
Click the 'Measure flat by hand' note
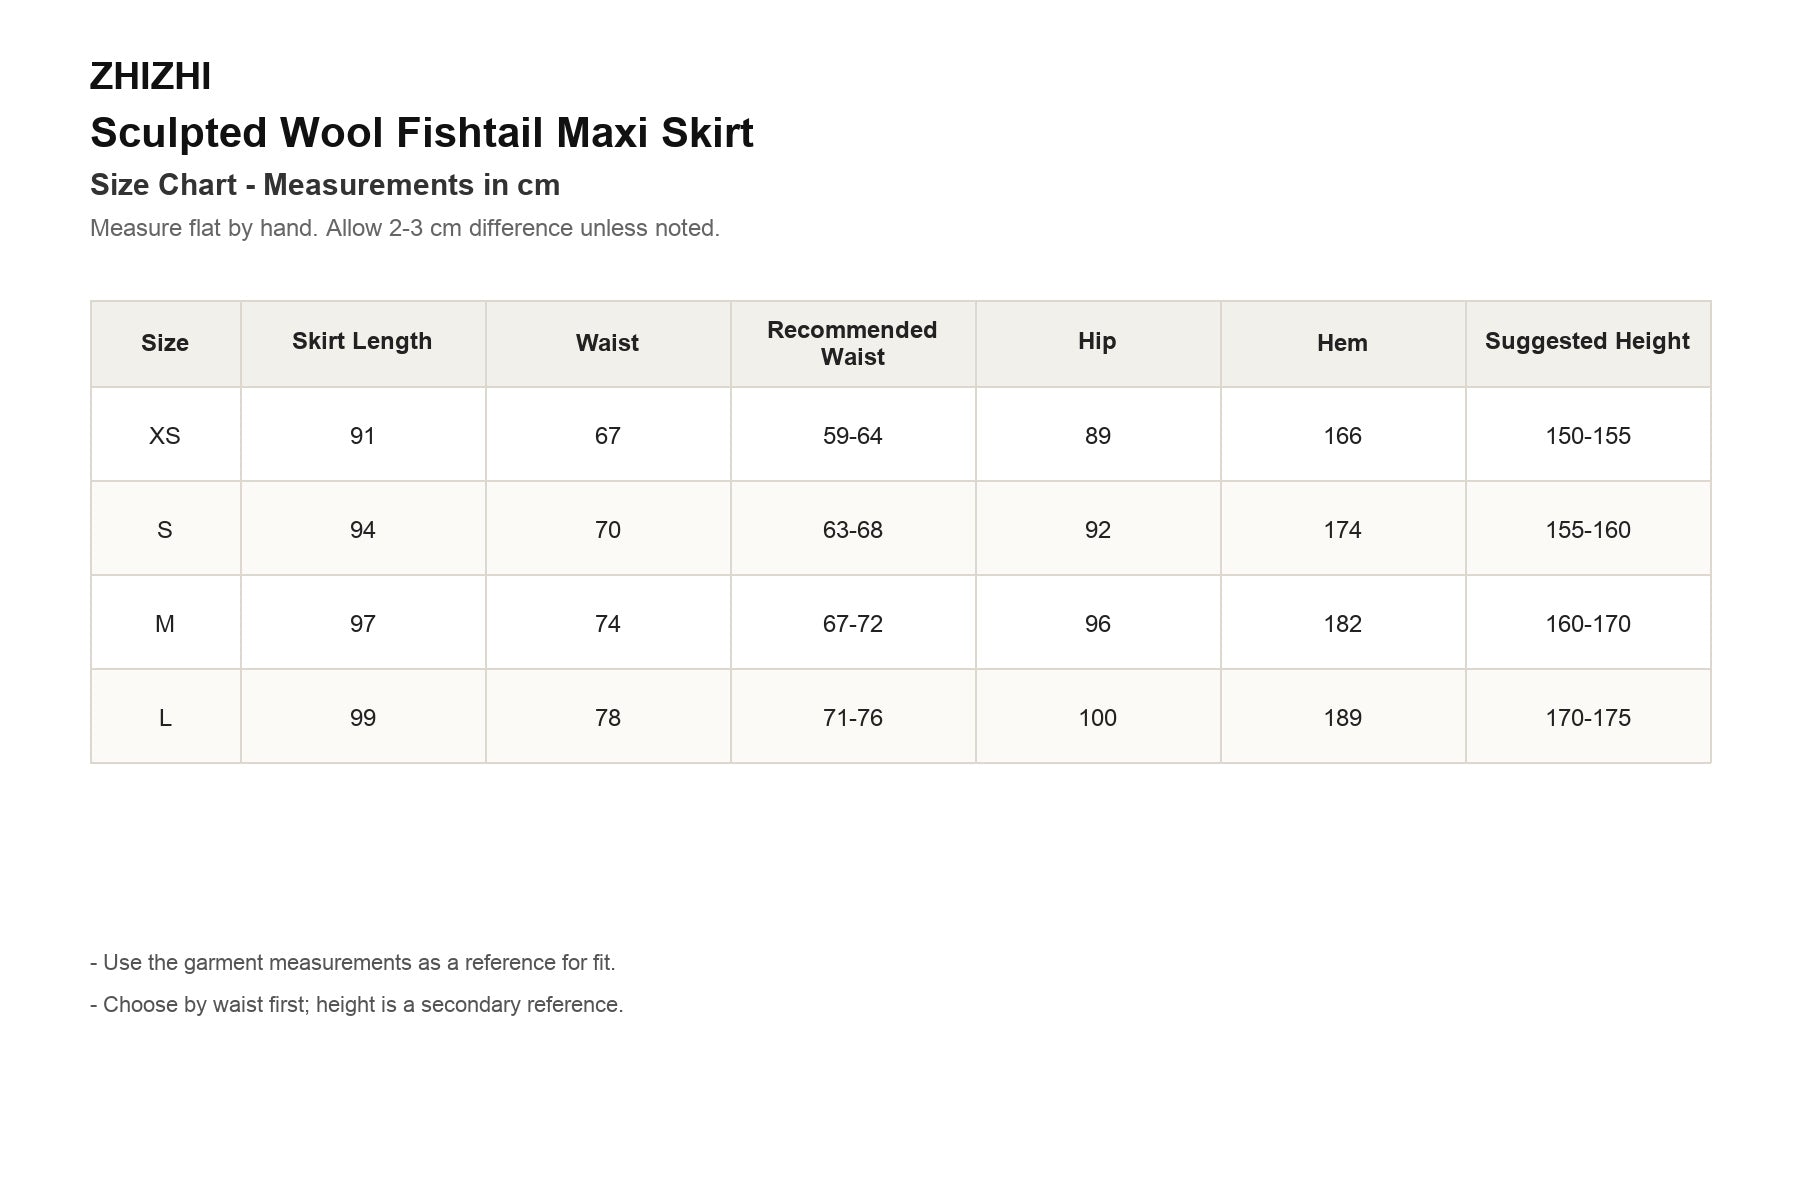click(405, 228)
